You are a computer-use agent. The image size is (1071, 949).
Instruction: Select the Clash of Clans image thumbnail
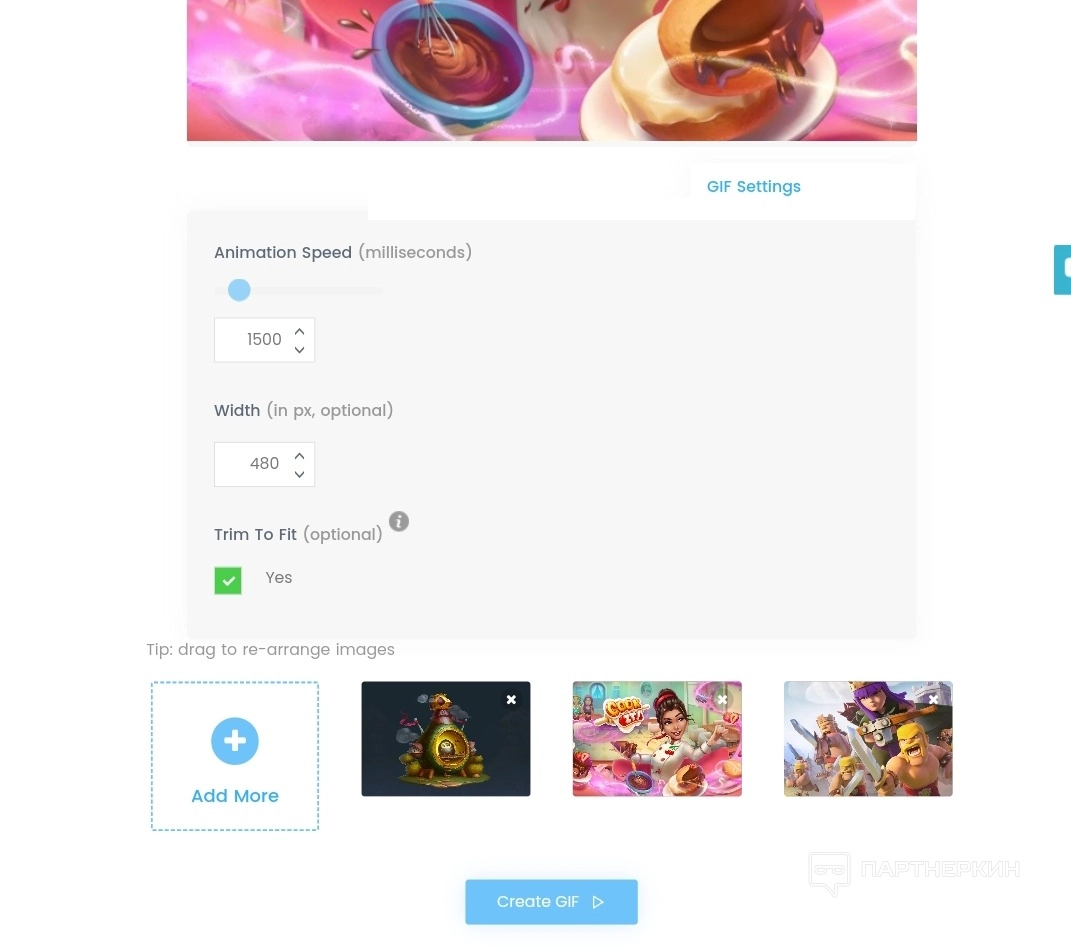[x=868, y=739]
